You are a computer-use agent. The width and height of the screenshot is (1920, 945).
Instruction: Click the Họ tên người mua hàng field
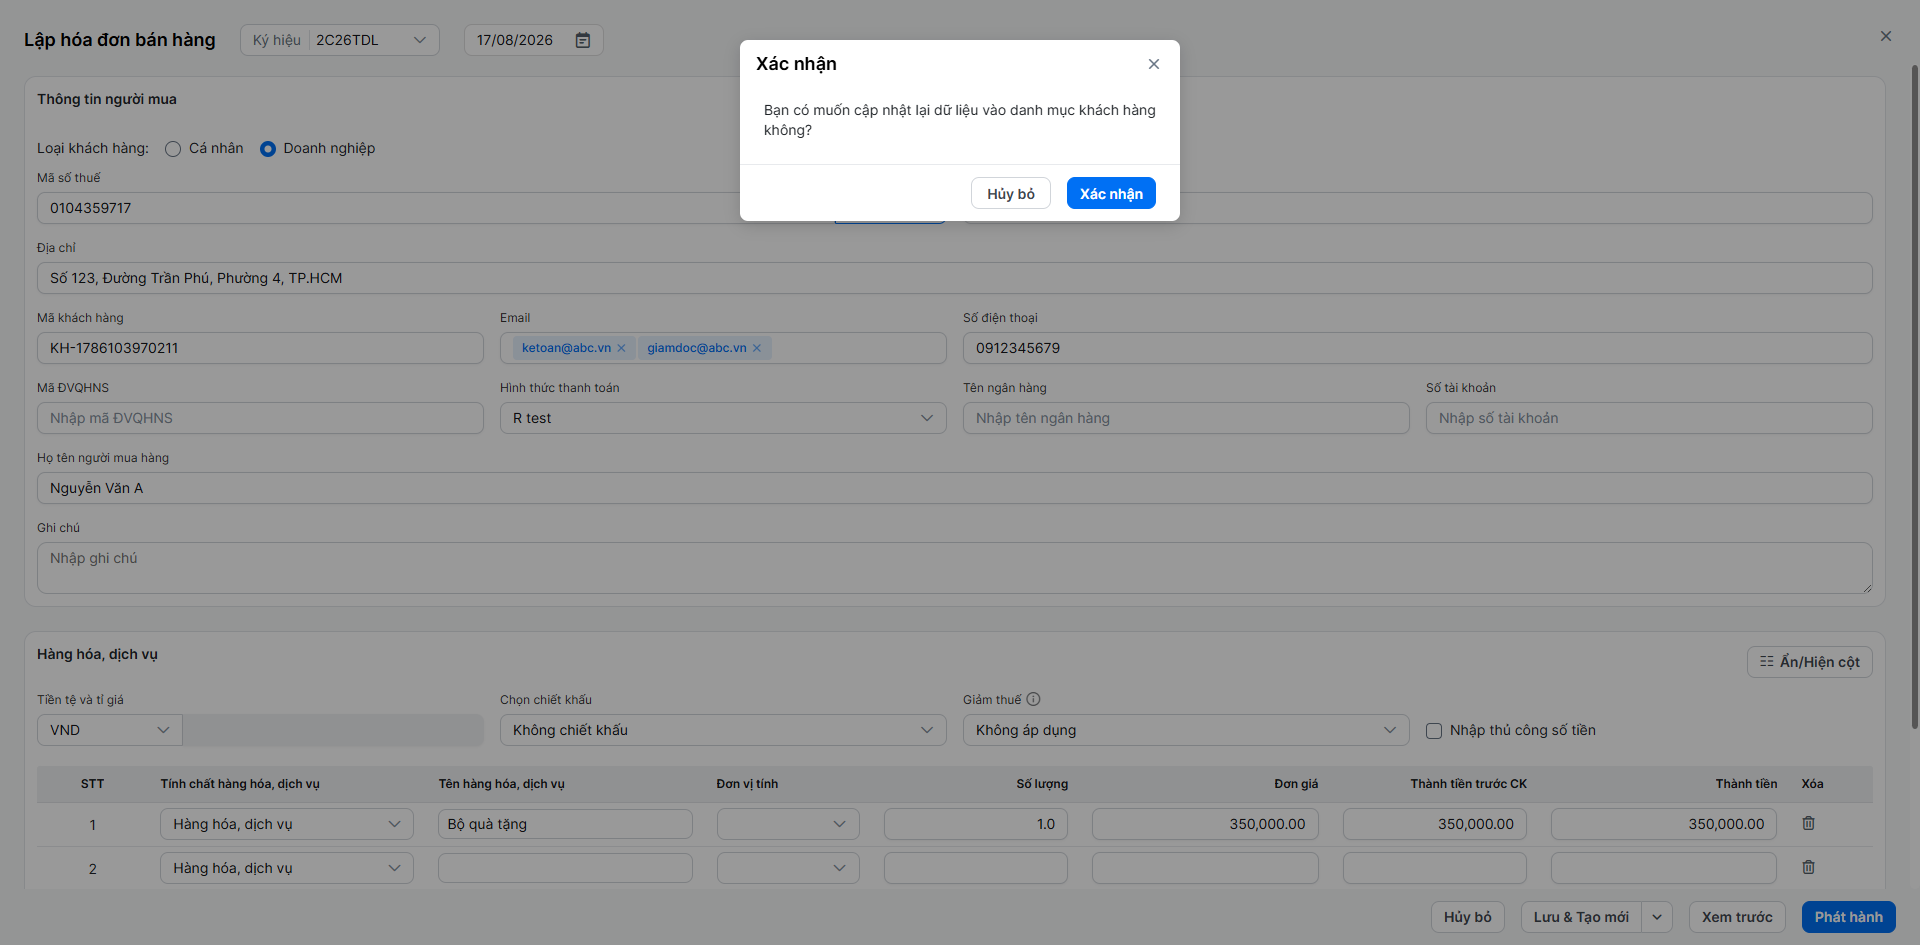[x=955, y=488]
